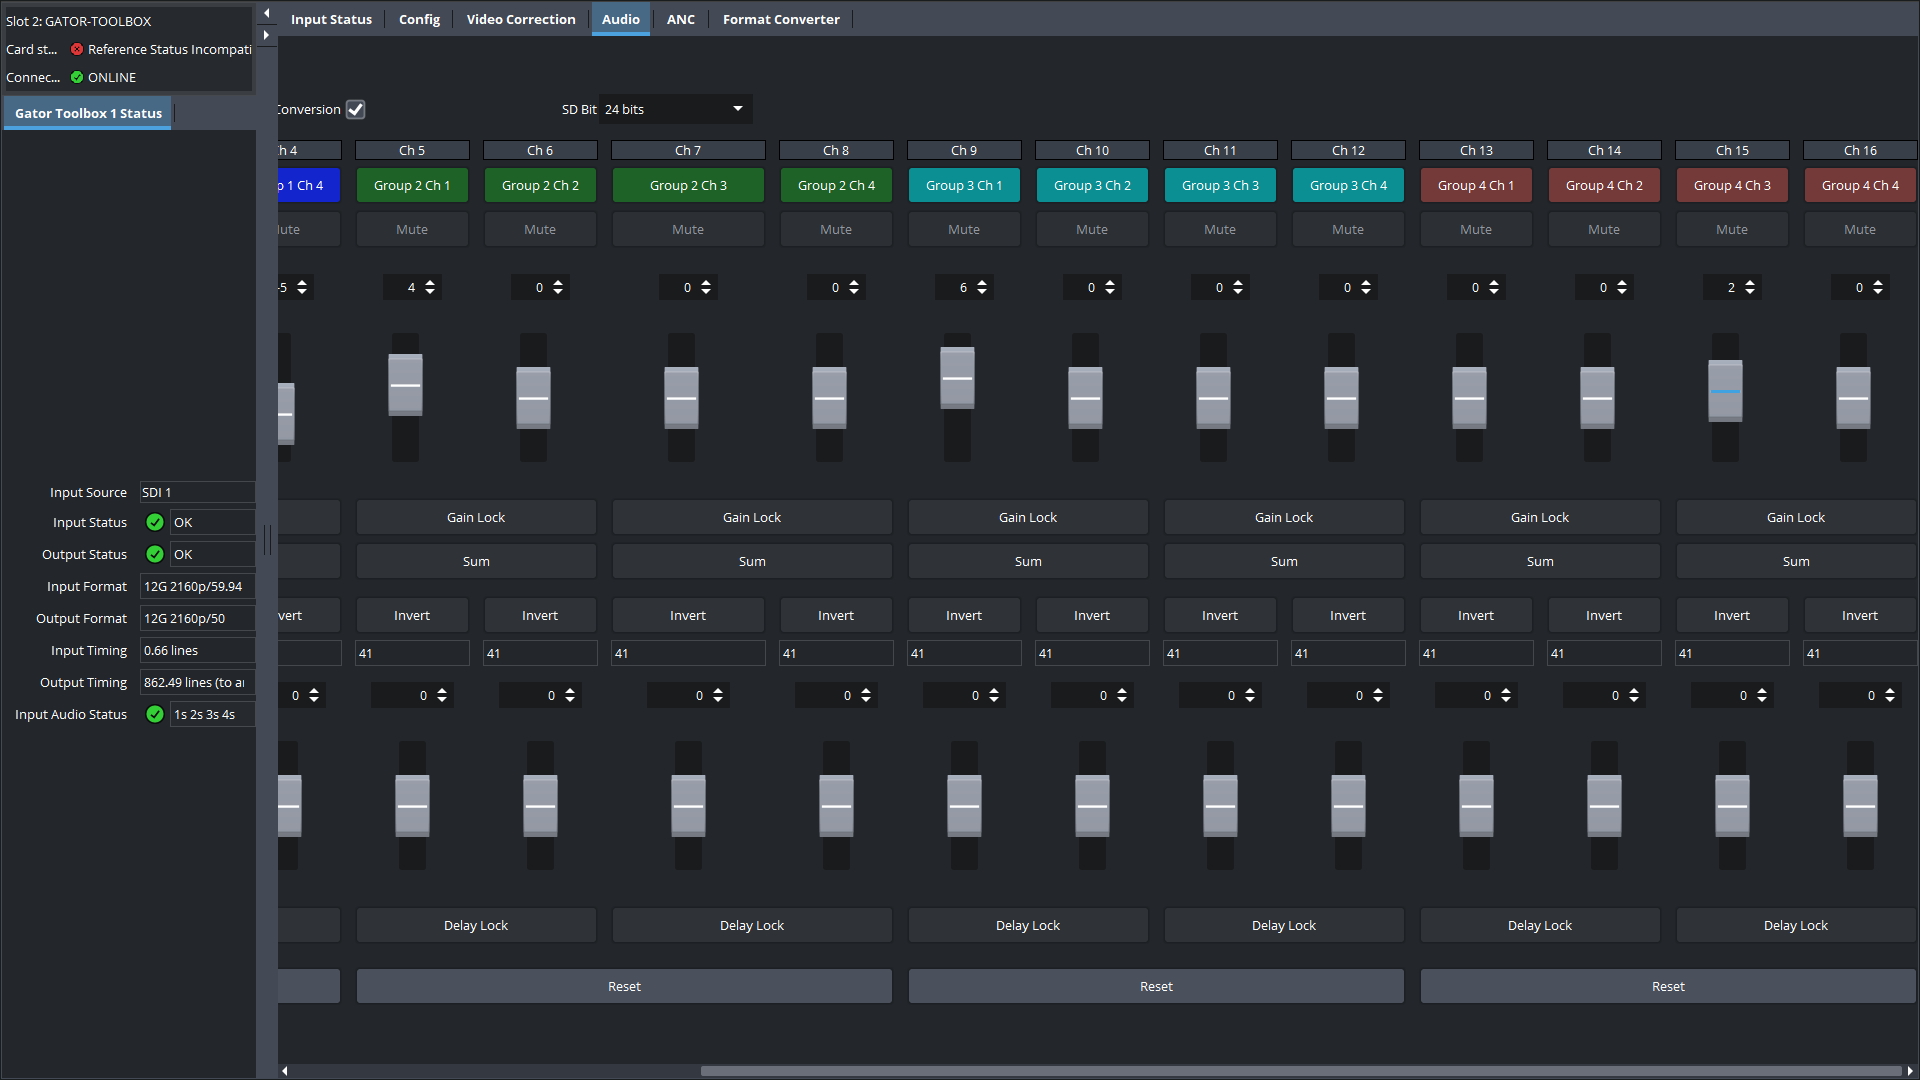Click Sum for Ch 15 and Ch 16
The width and height of the screenshot is (1920, 1080).
1796,561
